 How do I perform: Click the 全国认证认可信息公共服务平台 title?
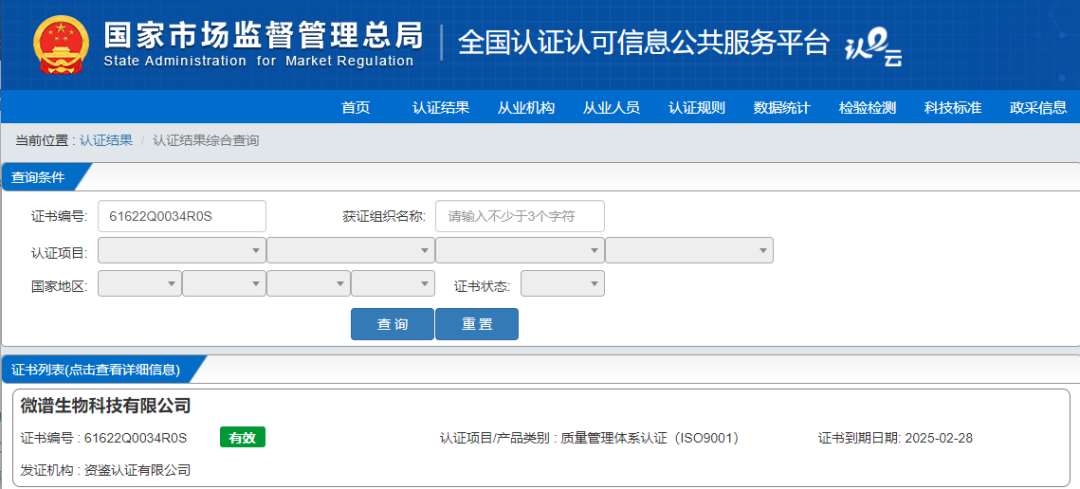click(x=643, y=43)
